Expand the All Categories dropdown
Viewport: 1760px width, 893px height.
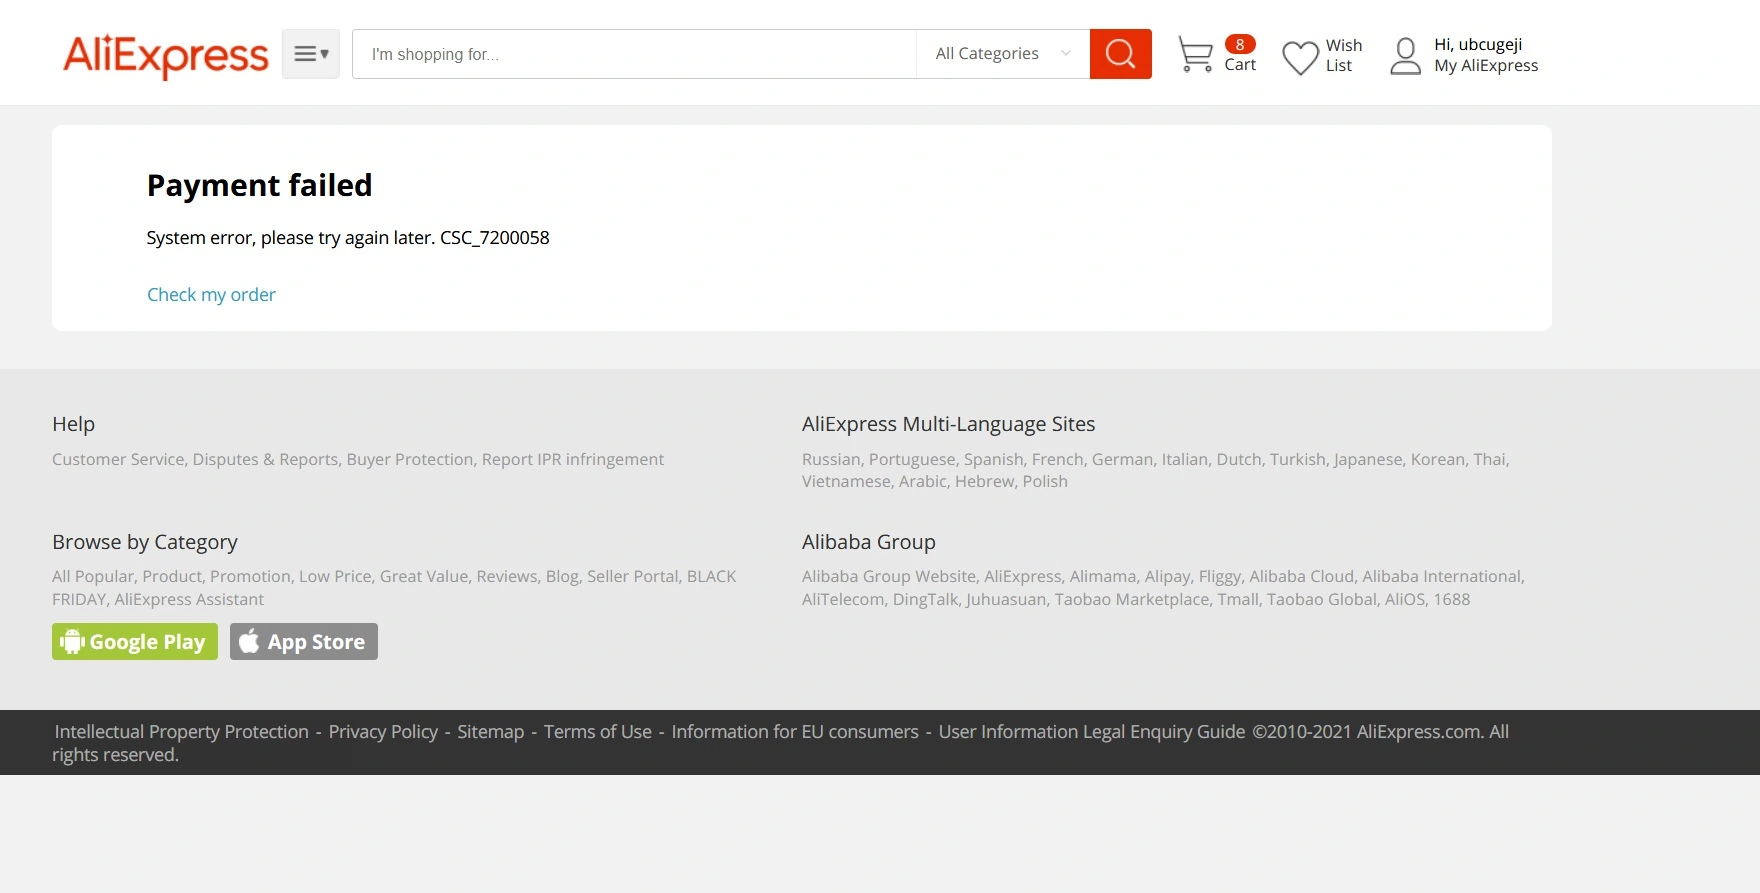(1003, 54)
